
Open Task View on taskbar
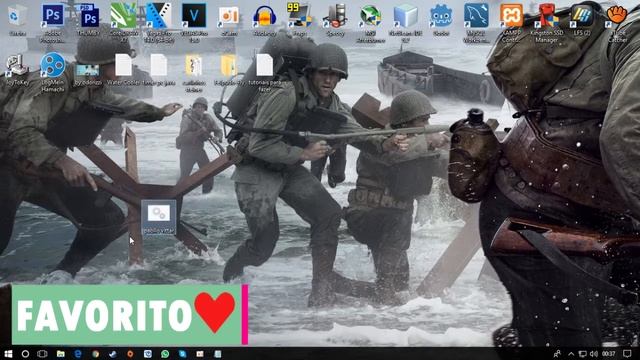coord(42,353)
